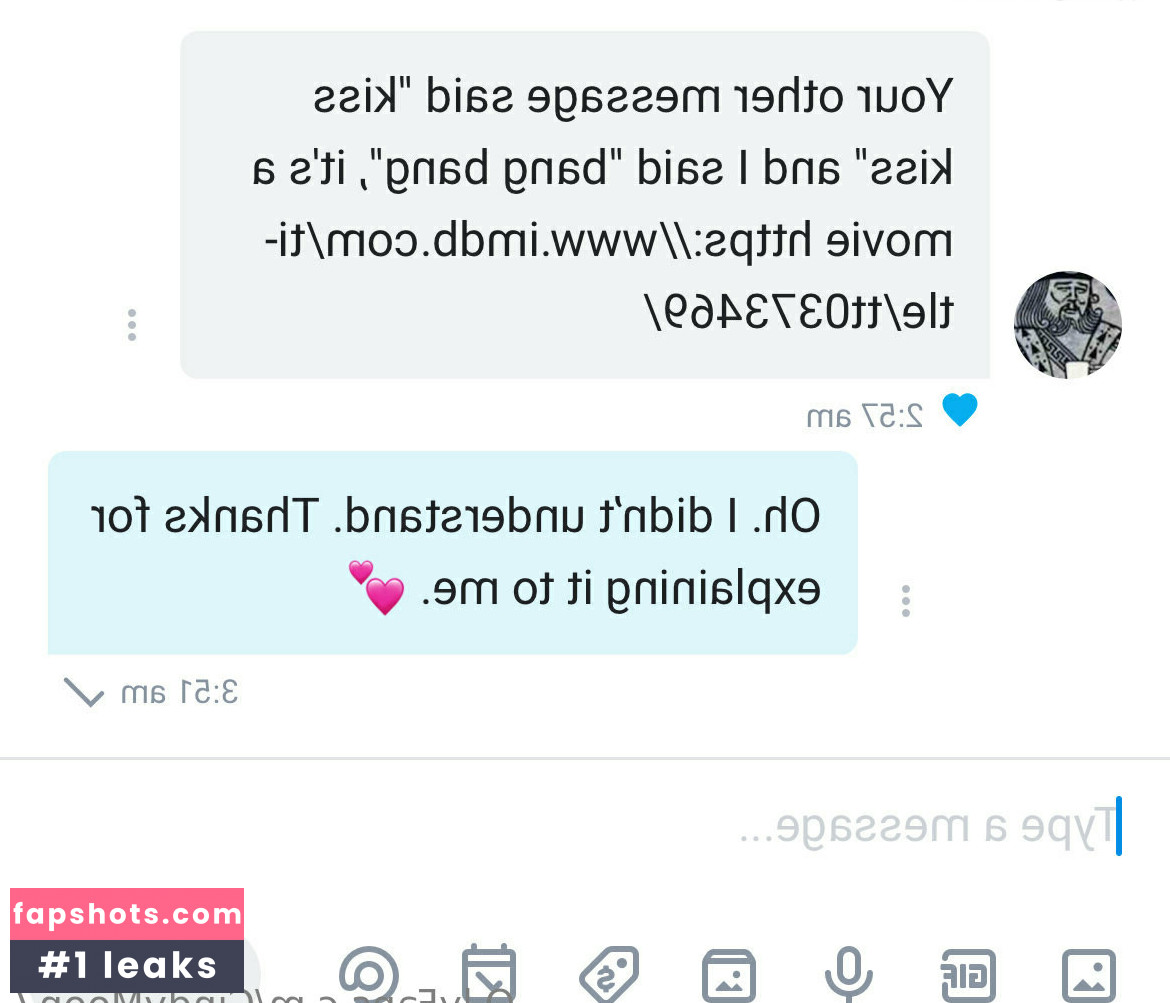Click the 2:57 am timestamp
The image size is (1170, 1003).
[x=865, y=416]
